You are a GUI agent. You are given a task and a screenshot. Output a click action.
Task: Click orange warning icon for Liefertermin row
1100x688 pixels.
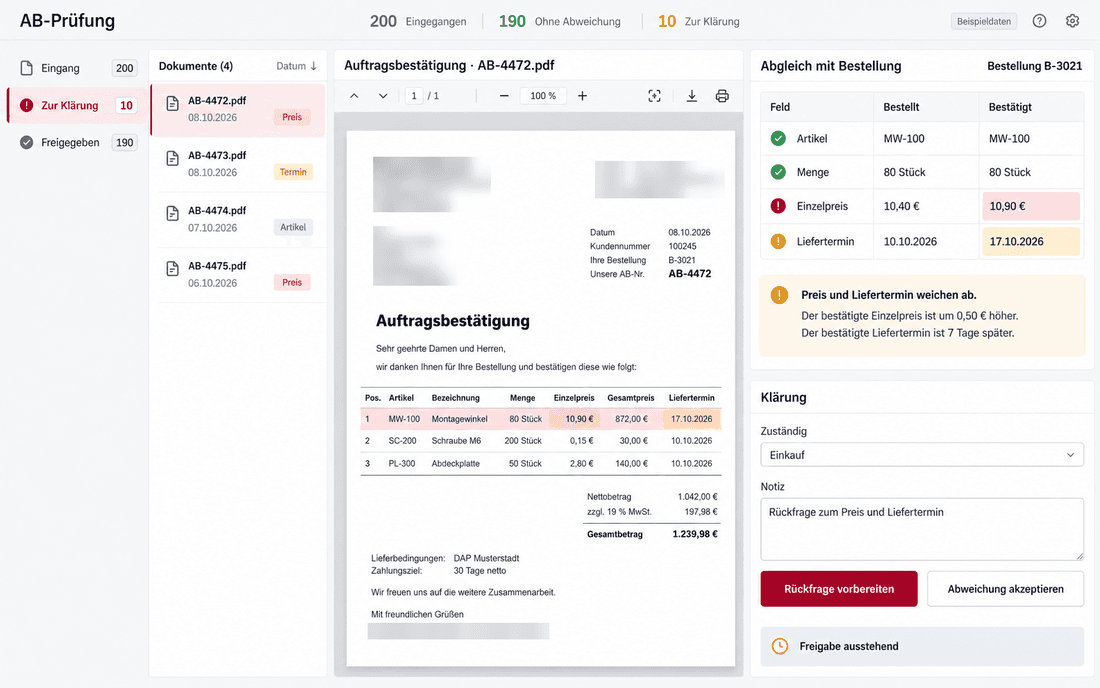(x=778, y=241)
